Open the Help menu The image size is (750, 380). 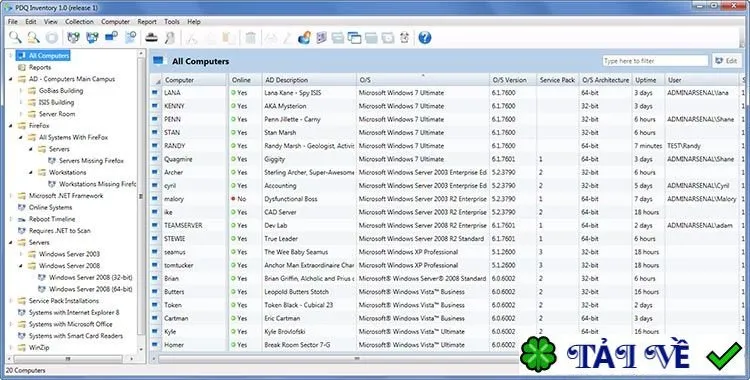(194, 22)
